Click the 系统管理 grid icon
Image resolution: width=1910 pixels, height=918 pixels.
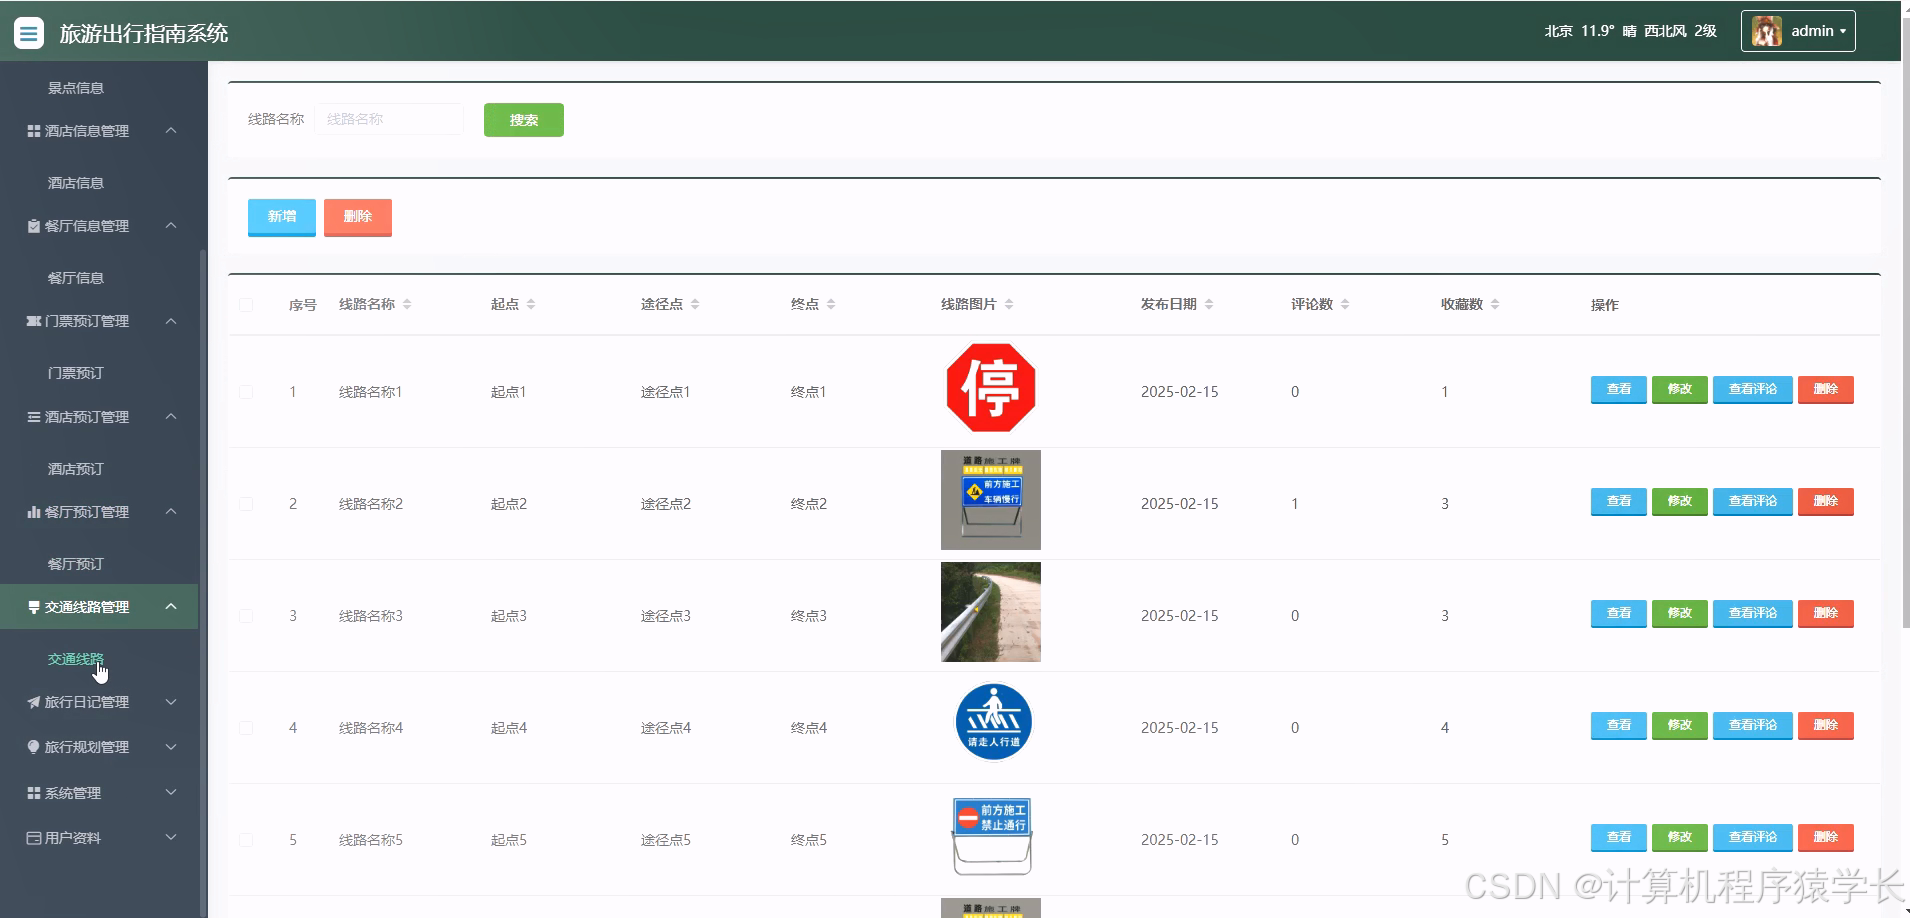pos(34,793)
